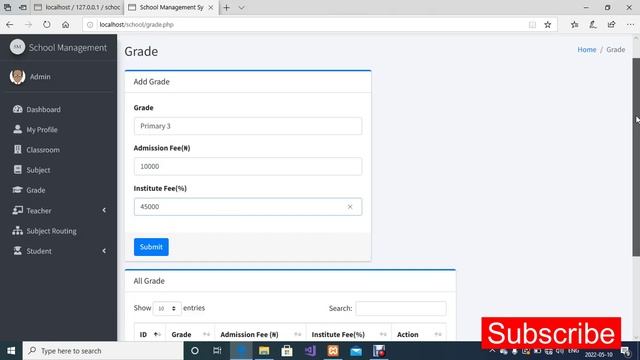Click the Grade name input field
This screenshot has width=640, height=360.
248,126
